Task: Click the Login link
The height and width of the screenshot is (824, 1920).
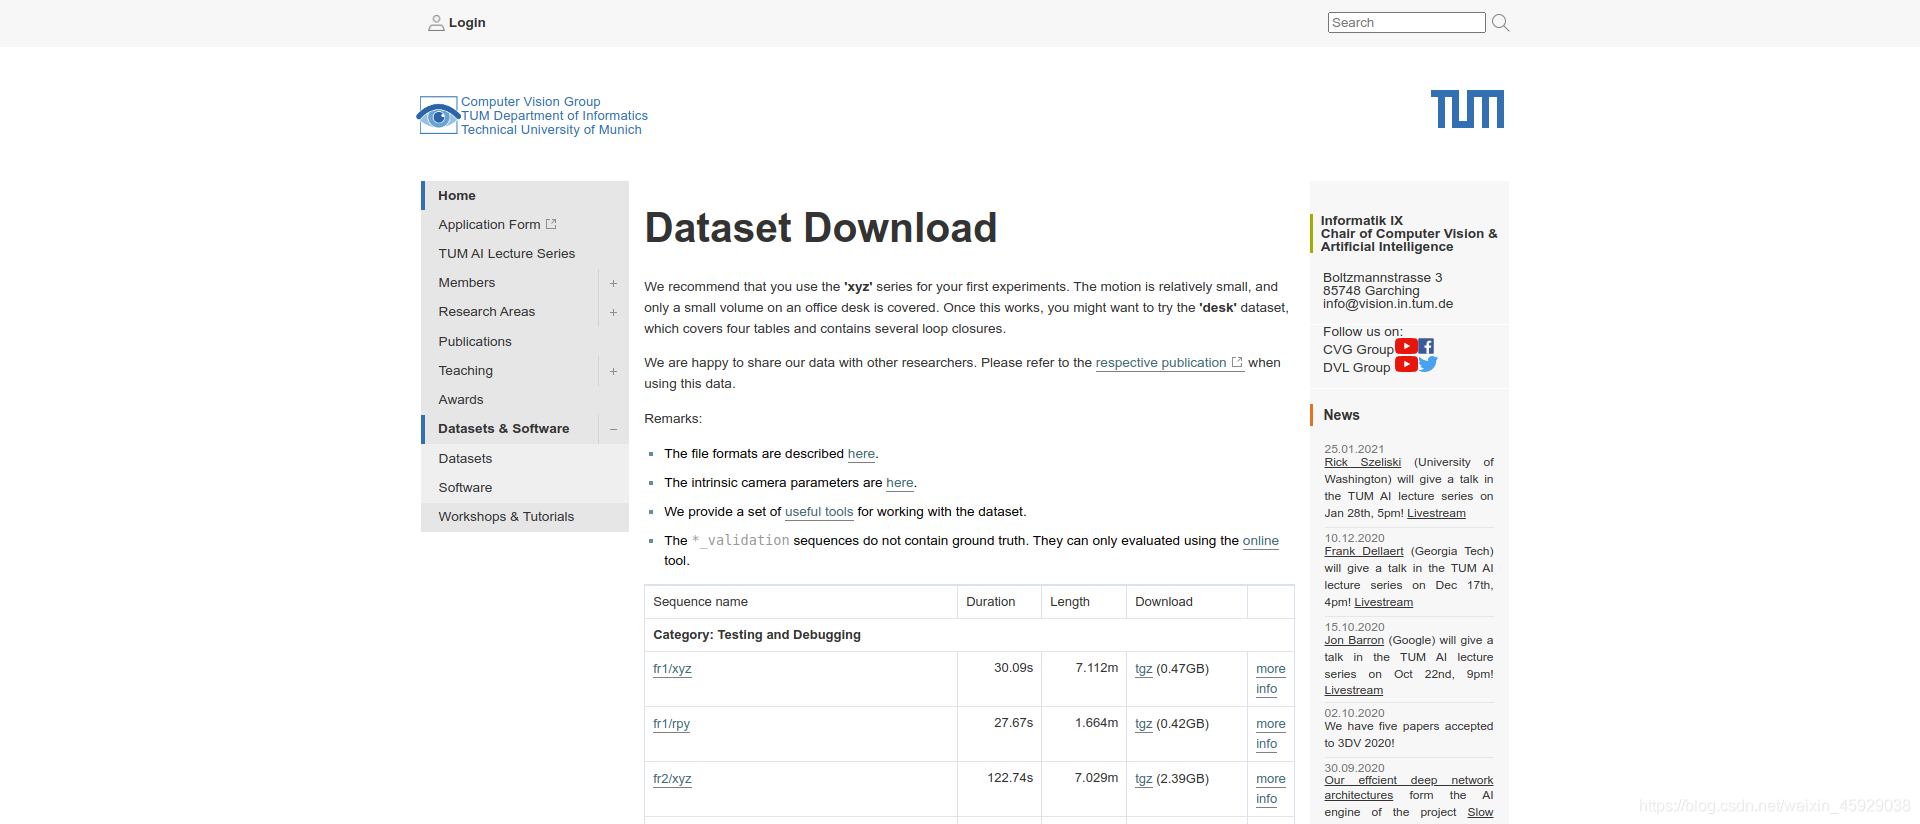Action: 467,23
